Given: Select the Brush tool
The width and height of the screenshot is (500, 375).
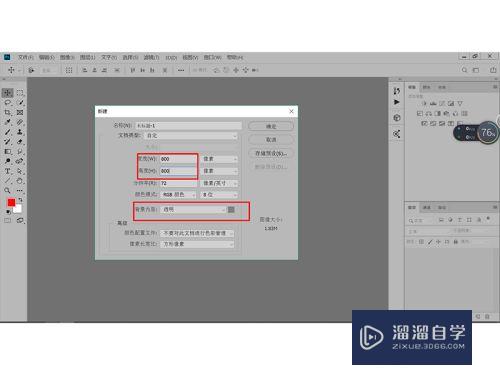Looking at the screenshot, I should pyautogui.click(x=8, y=132).
